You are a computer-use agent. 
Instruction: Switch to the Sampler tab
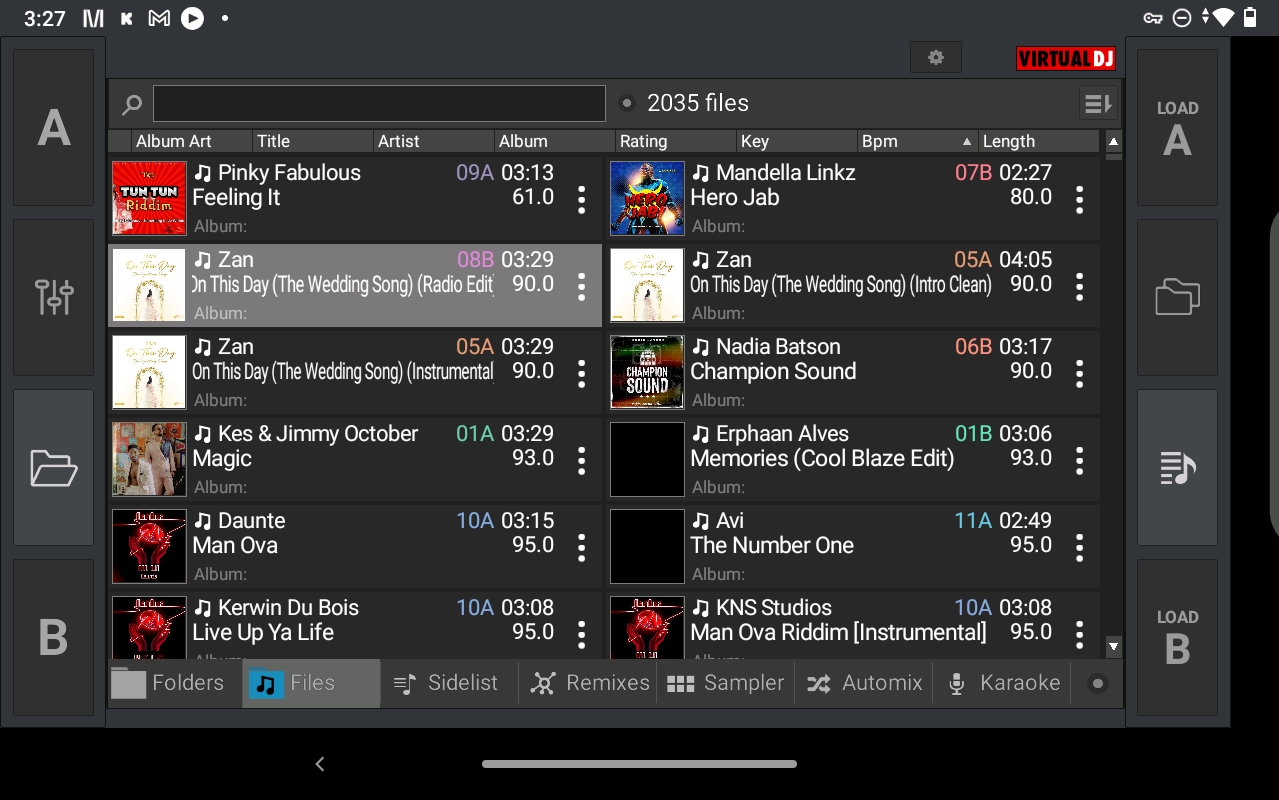click(726, 683)
